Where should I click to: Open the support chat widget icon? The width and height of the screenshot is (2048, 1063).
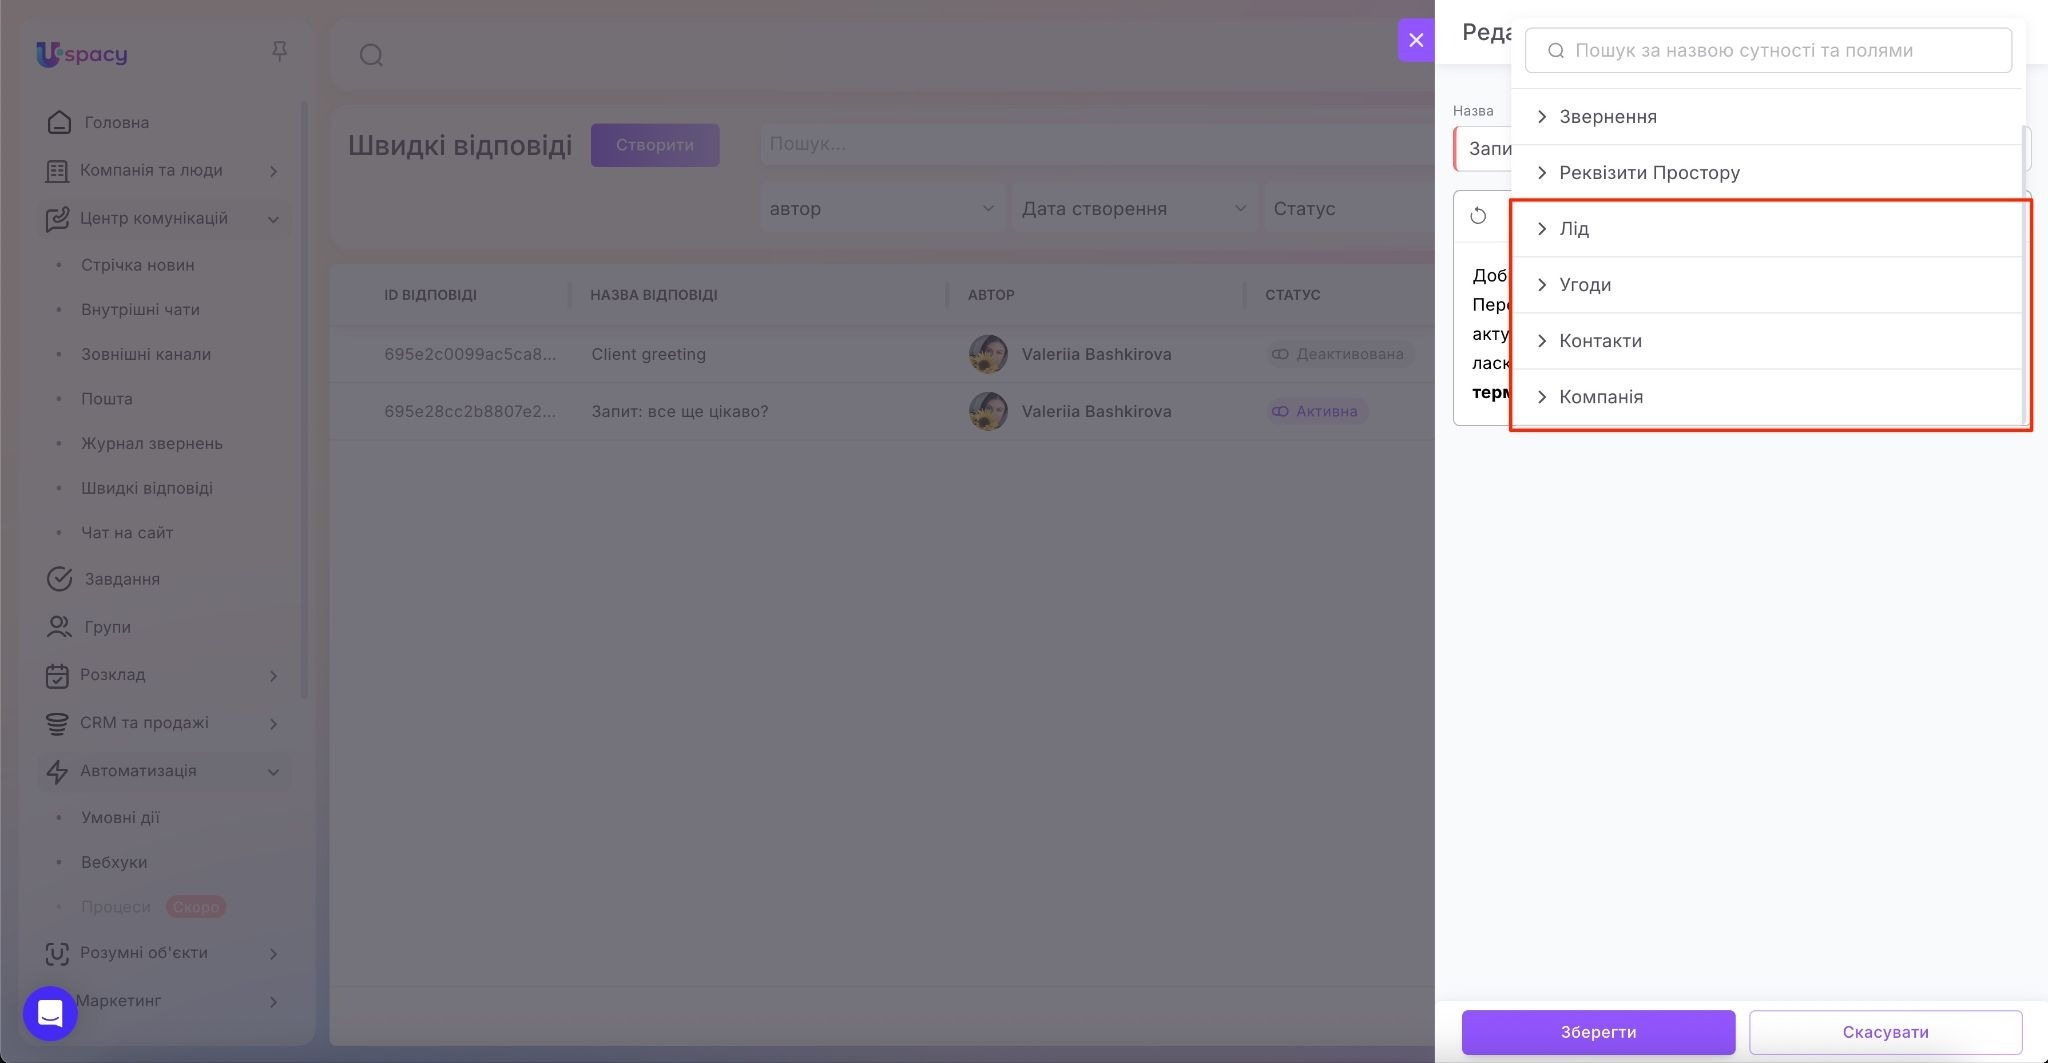pyautogui.click(x=50, y=1013)
